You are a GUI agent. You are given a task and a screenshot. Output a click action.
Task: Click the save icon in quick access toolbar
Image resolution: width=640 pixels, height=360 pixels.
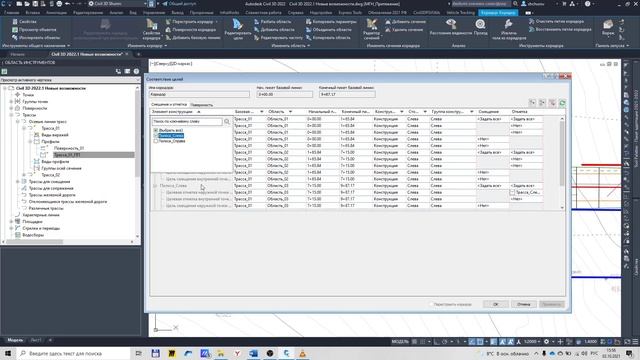(36, 4)
